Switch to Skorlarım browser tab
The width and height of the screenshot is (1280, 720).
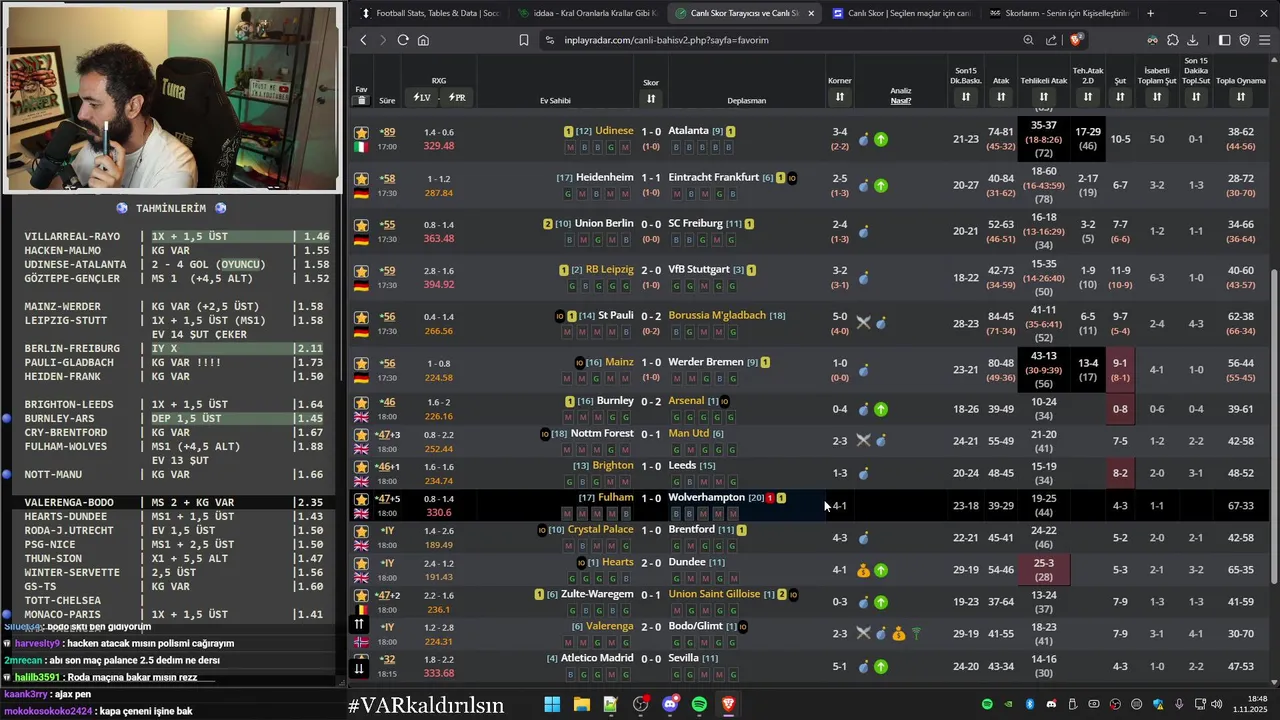[x=1059, y=13]
